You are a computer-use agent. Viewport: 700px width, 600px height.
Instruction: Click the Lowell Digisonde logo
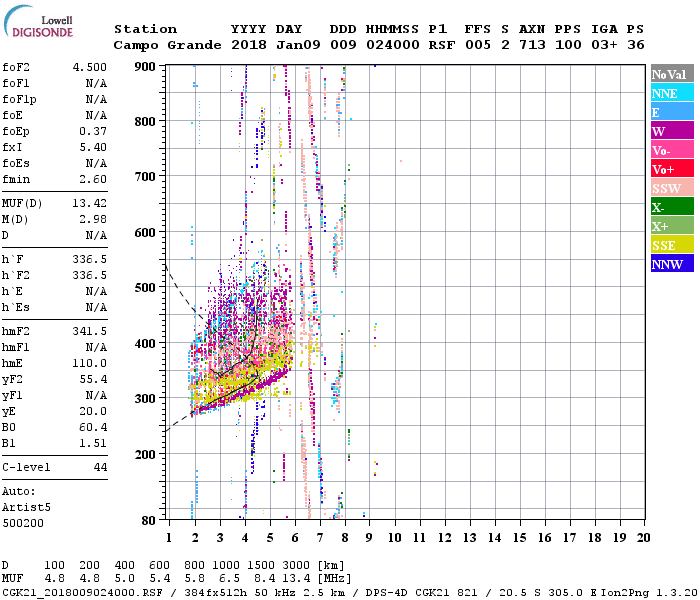(x=39, y=22)
